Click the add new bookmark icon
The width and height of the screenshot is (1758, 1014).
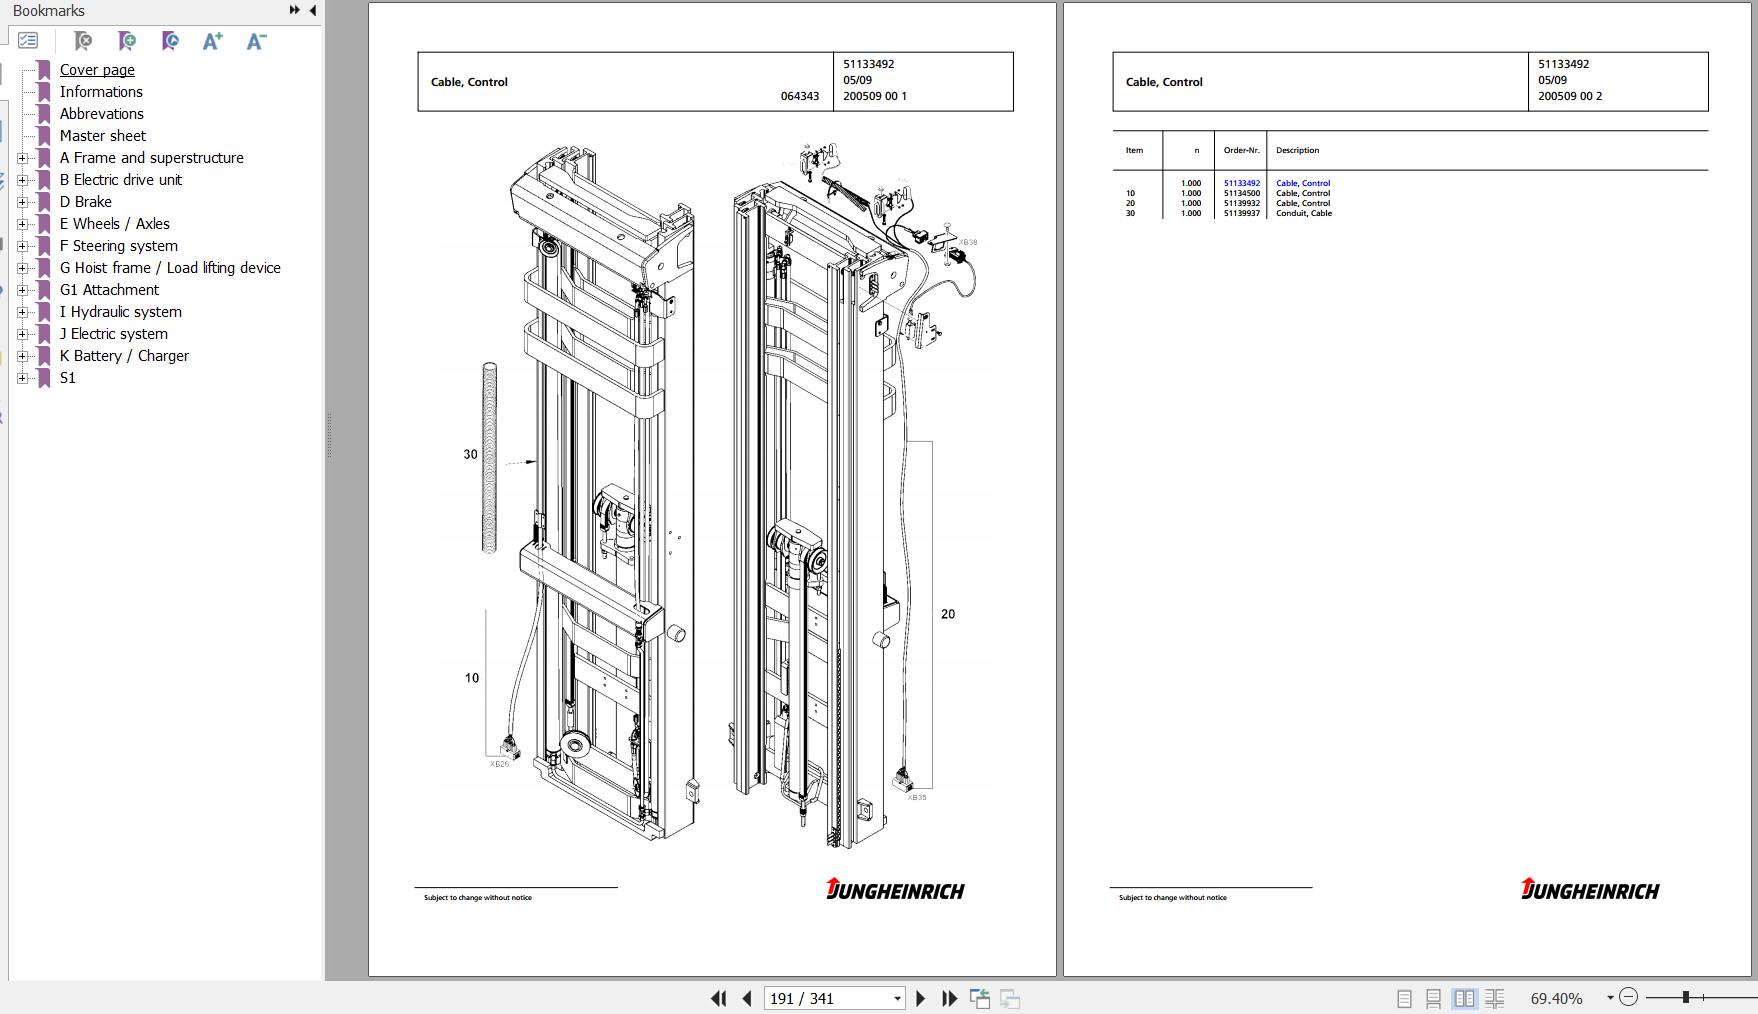coord(127,41)
